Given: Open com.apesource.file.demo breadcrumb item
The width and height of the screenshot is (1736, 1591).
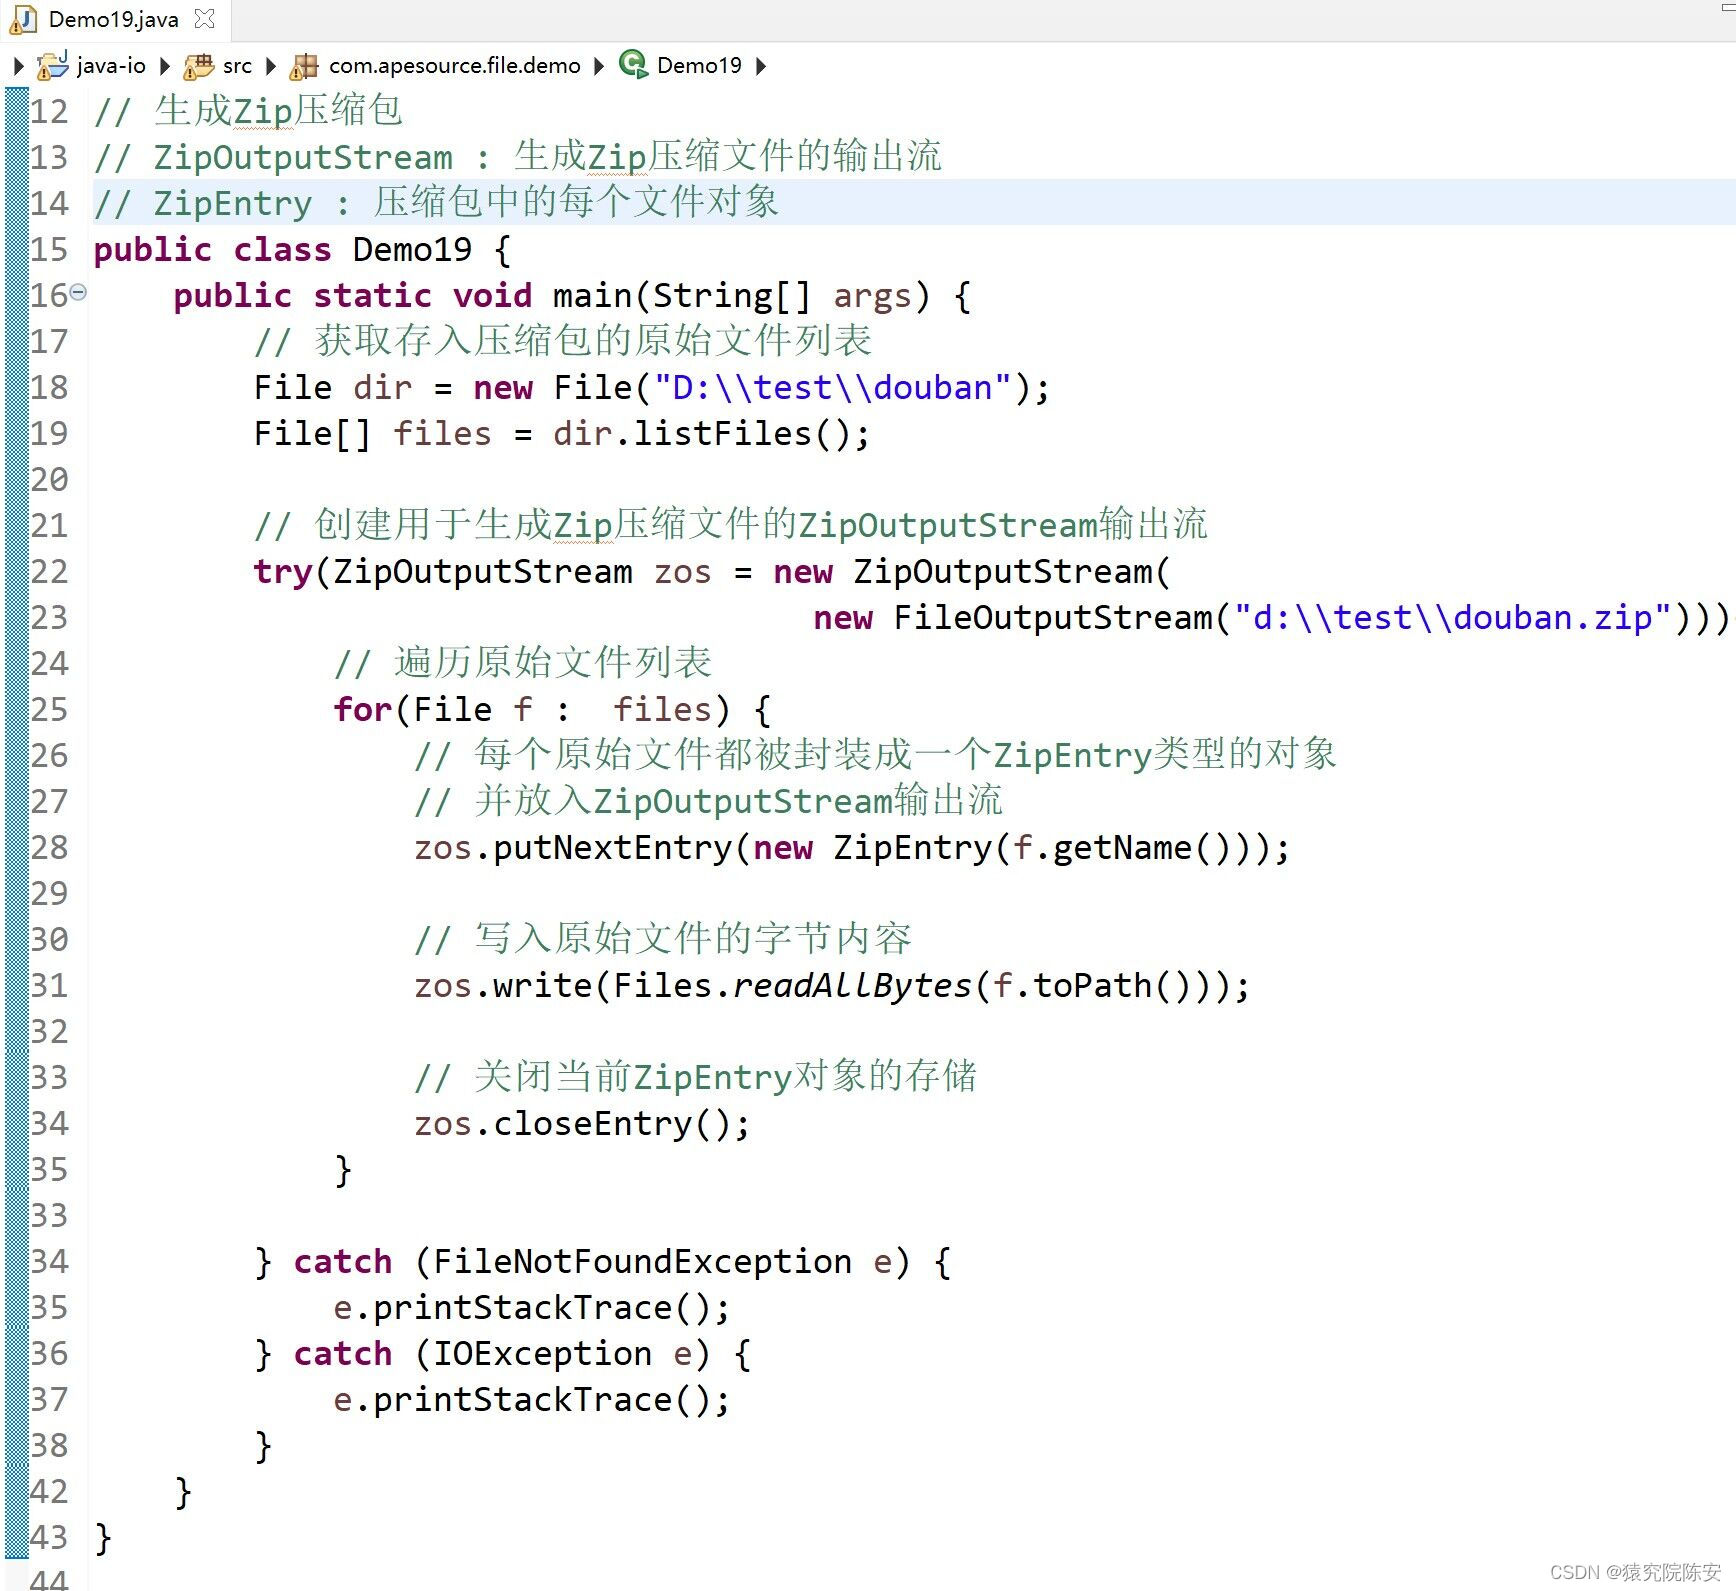Looking at the screenshot, I should click(454, 66).
